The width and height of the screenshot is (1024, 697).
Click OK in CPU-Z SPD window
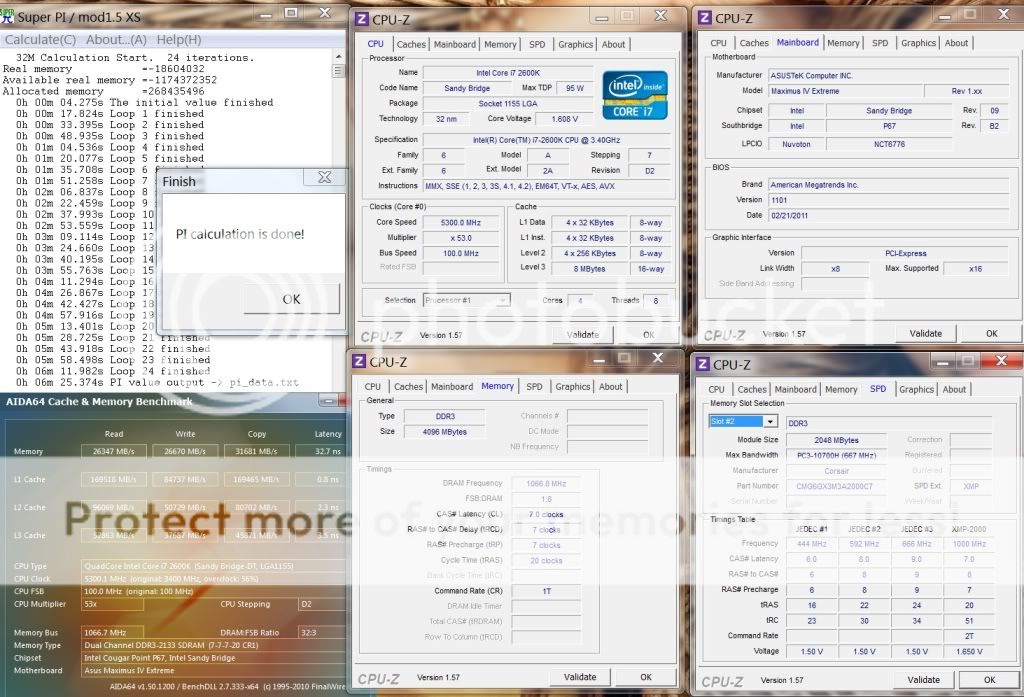[x=989, y=679]
